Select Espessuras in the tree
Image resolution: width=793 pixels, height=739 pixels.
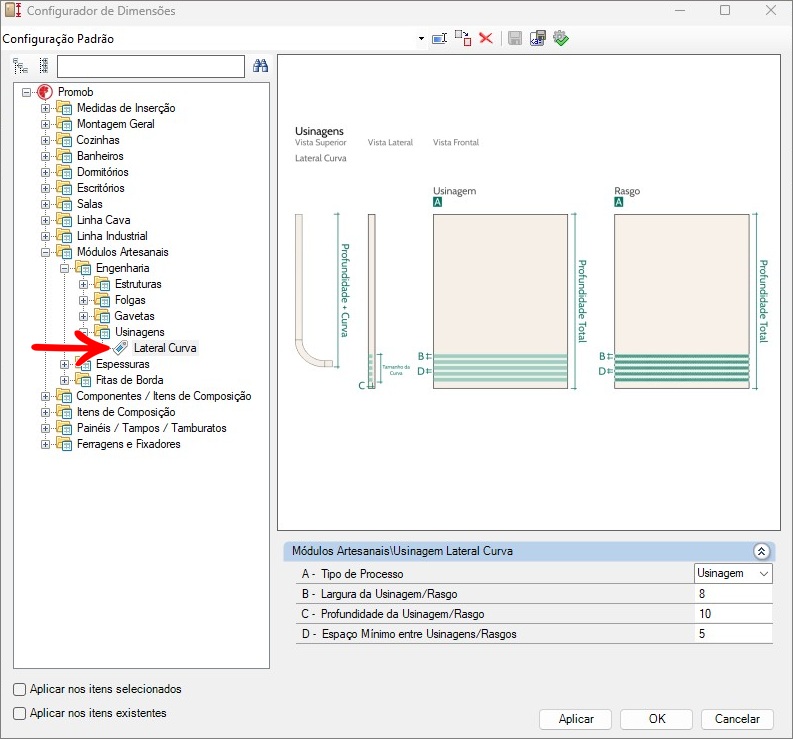pos(122,364)
